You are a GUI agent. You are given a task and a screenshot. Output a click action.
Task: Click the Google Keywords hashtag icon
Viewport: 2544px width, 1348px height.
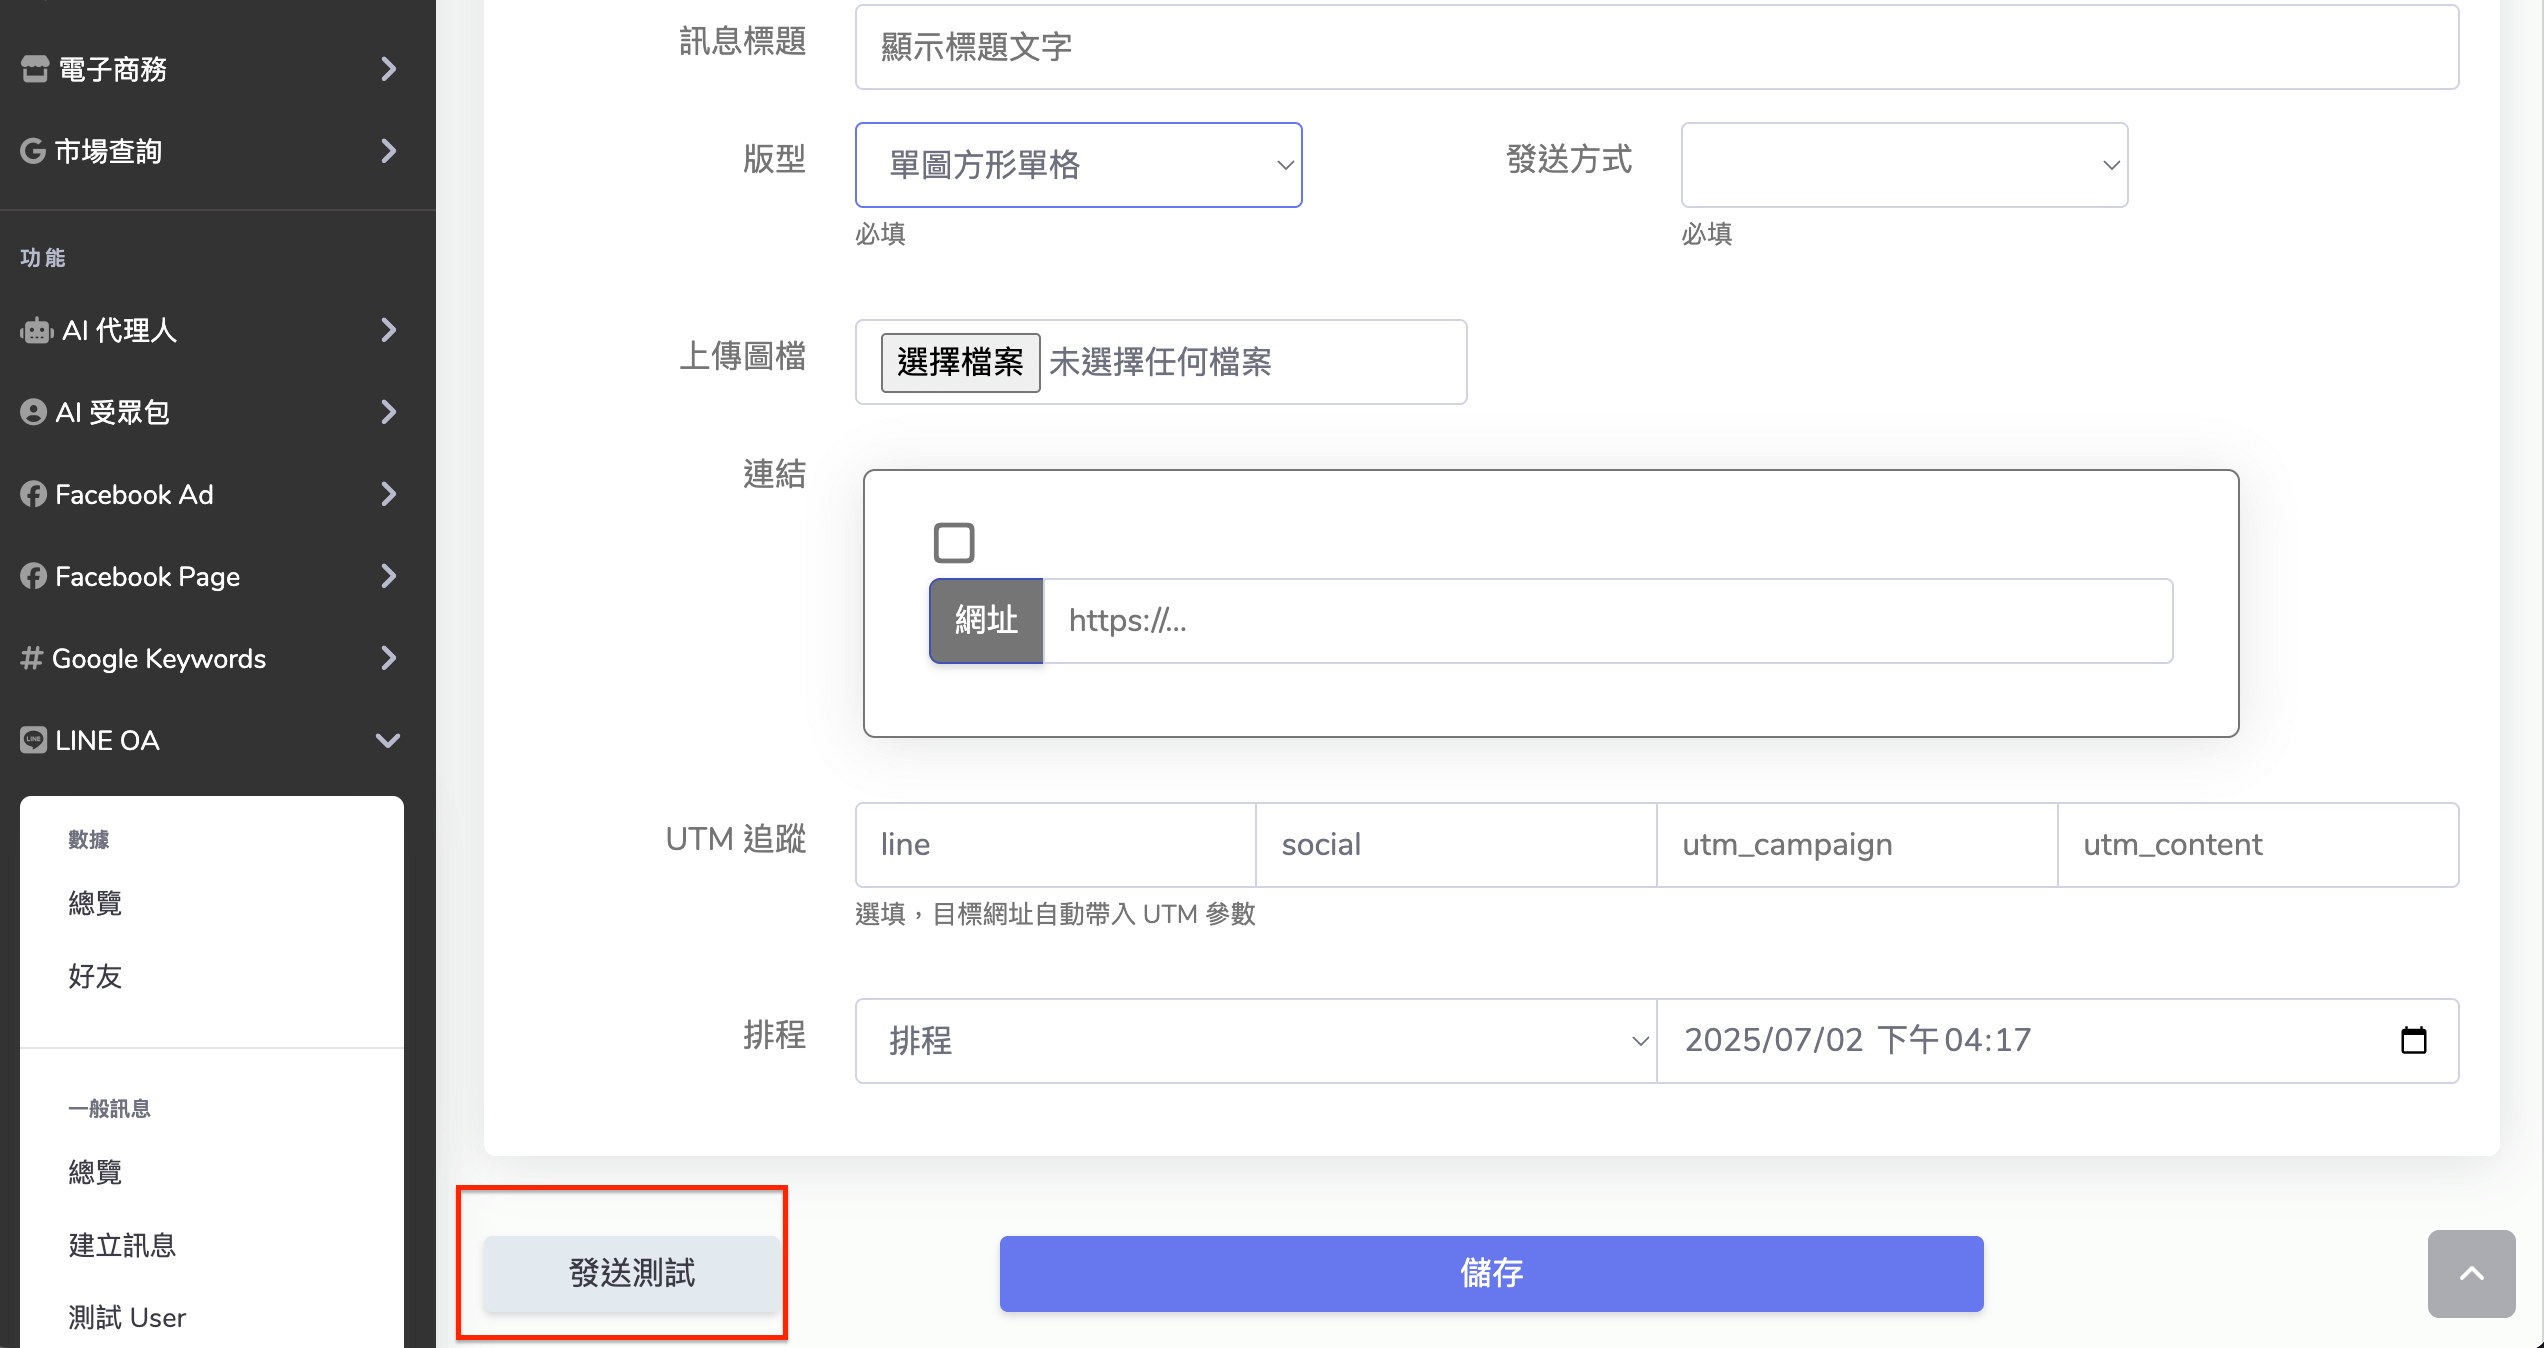click(x=31, y=658)
